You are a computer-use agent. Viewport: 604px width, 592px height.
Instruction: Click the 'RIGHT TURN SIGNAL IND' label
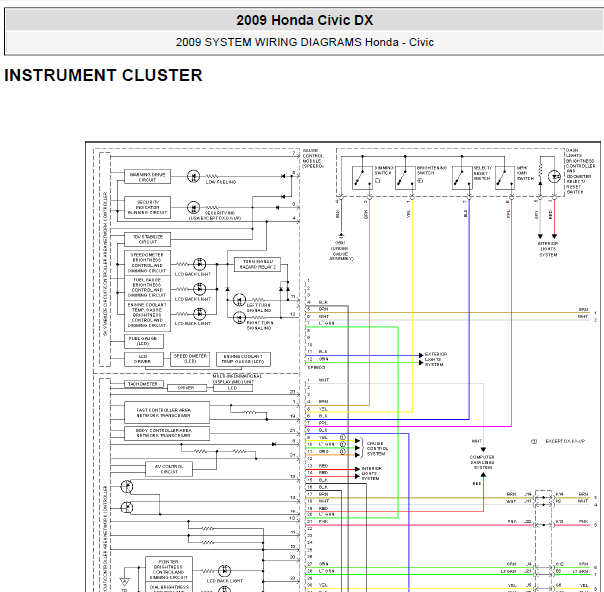click(260, 325)
